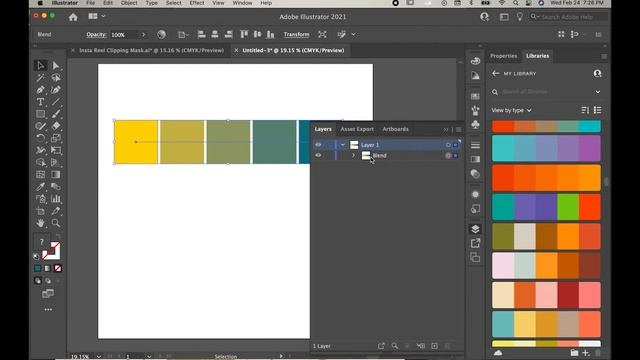Screen dimensions: 640x360
Task: Switch to Properties tab
Action: pyautogui.click(x=503, y=56)
